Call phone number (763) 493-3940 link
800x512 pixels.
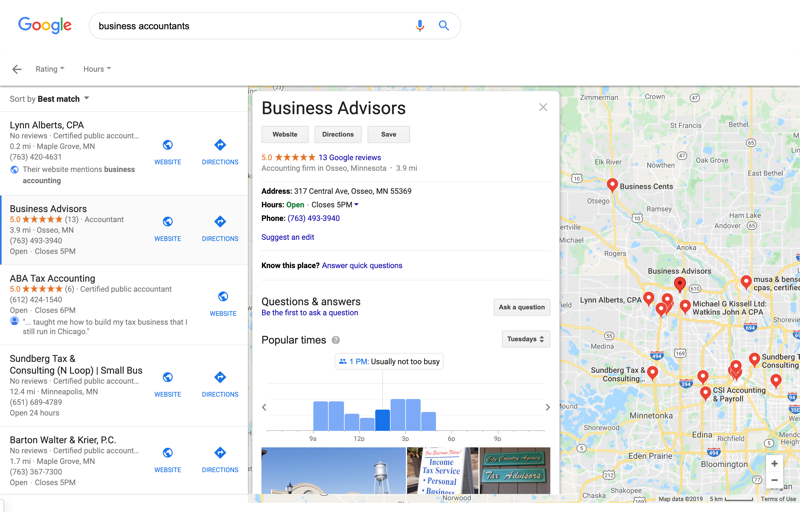(x=313, y=218)
